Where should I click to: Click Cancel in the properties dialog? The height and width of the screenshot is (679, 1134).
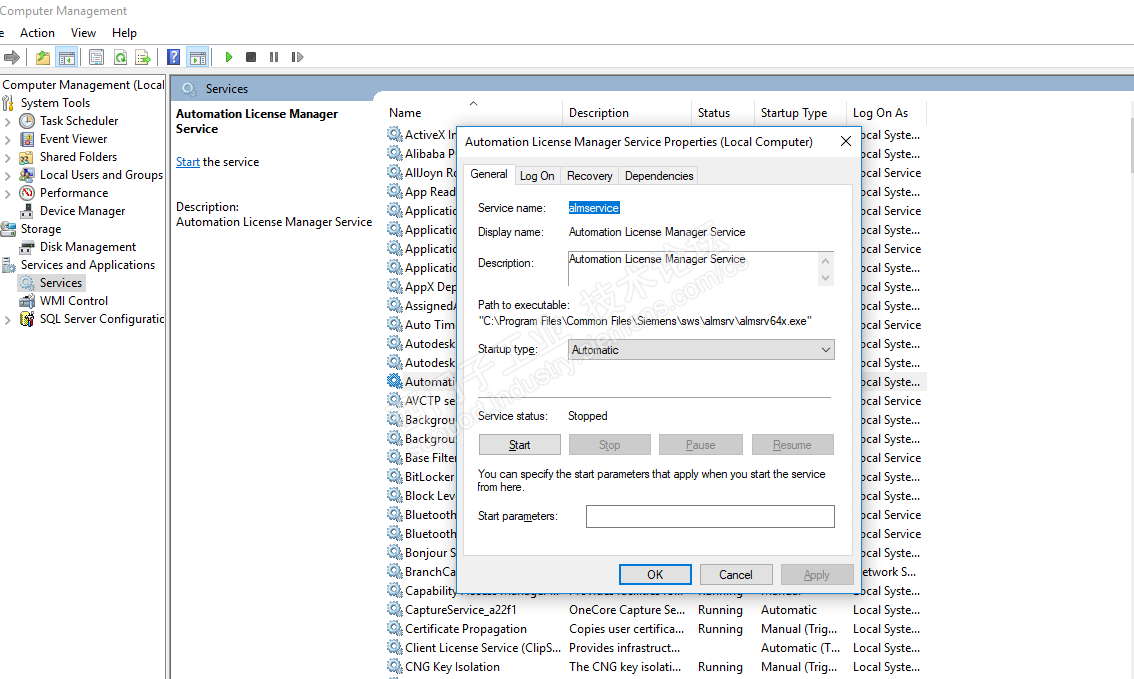(736, 575)
